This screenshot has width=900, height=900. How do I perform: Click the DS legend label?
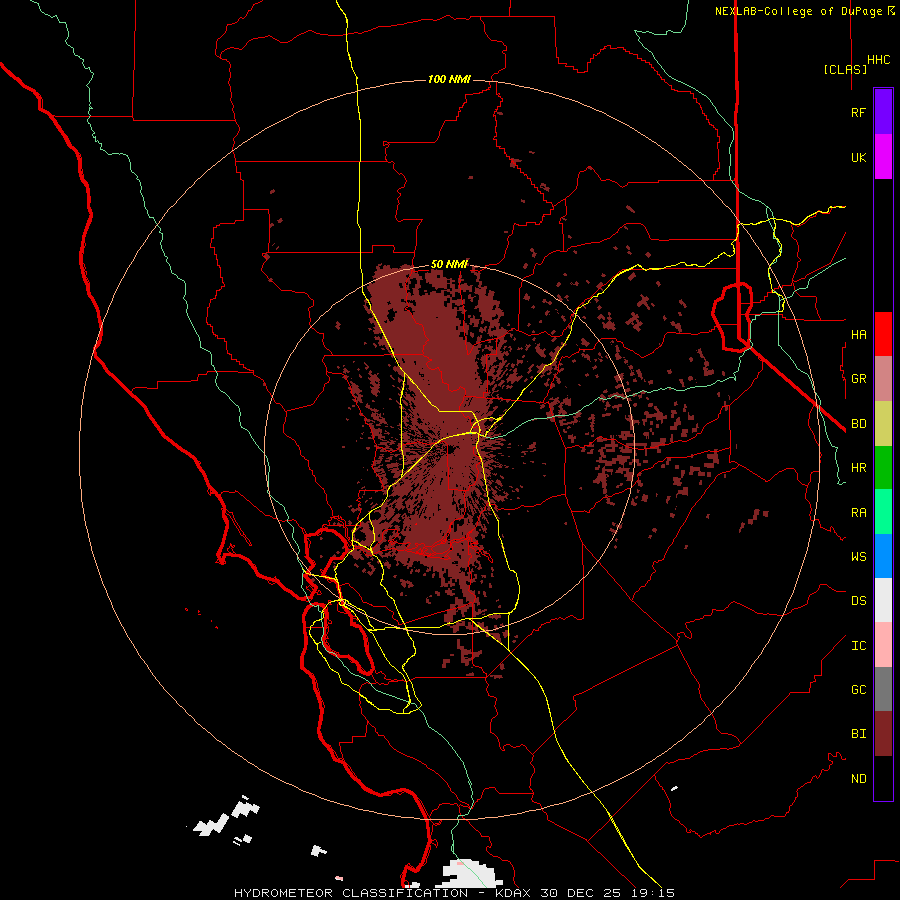[858, 601]
